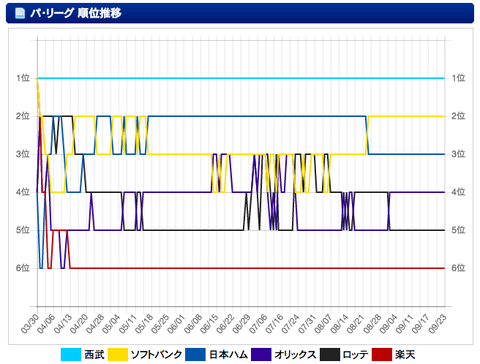Click the 04/20 date label
The height and width of the screenshot is (364, 480).
[x=79, y=323]
